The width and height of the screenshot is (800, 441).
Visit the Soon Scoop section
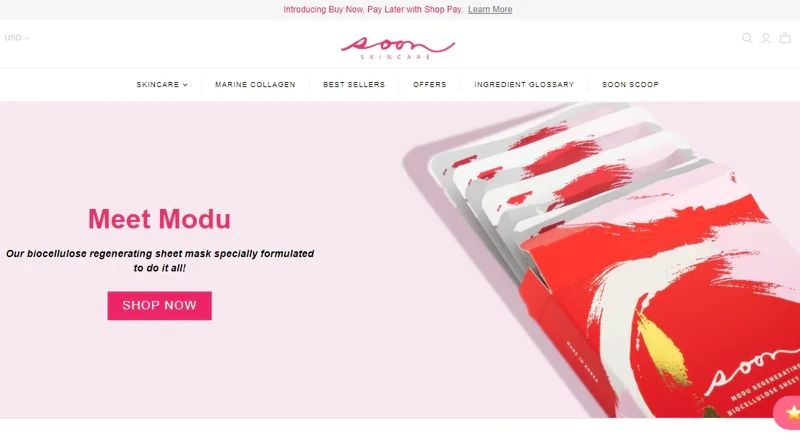pyautogui.click(x=630, y=85)
